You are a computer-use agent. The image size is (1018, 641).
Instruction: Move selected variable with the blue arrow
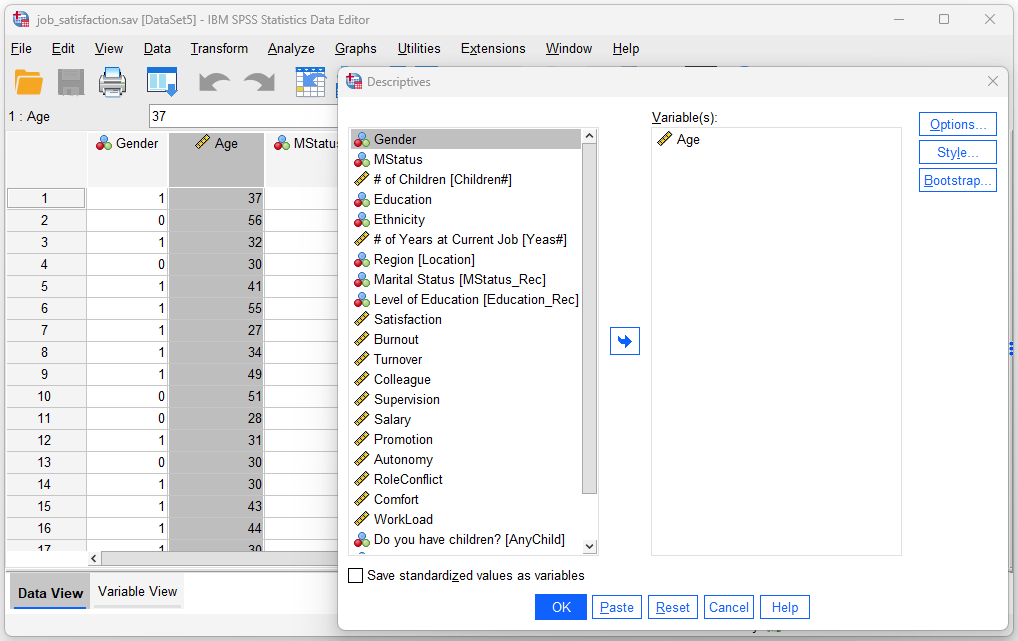click(x=624, y=340)
